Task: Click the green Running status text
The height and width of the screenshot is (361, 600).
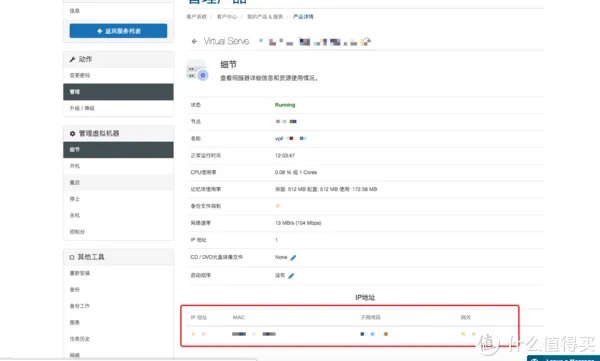Action: pyautogui.click(x=285, y=105)
